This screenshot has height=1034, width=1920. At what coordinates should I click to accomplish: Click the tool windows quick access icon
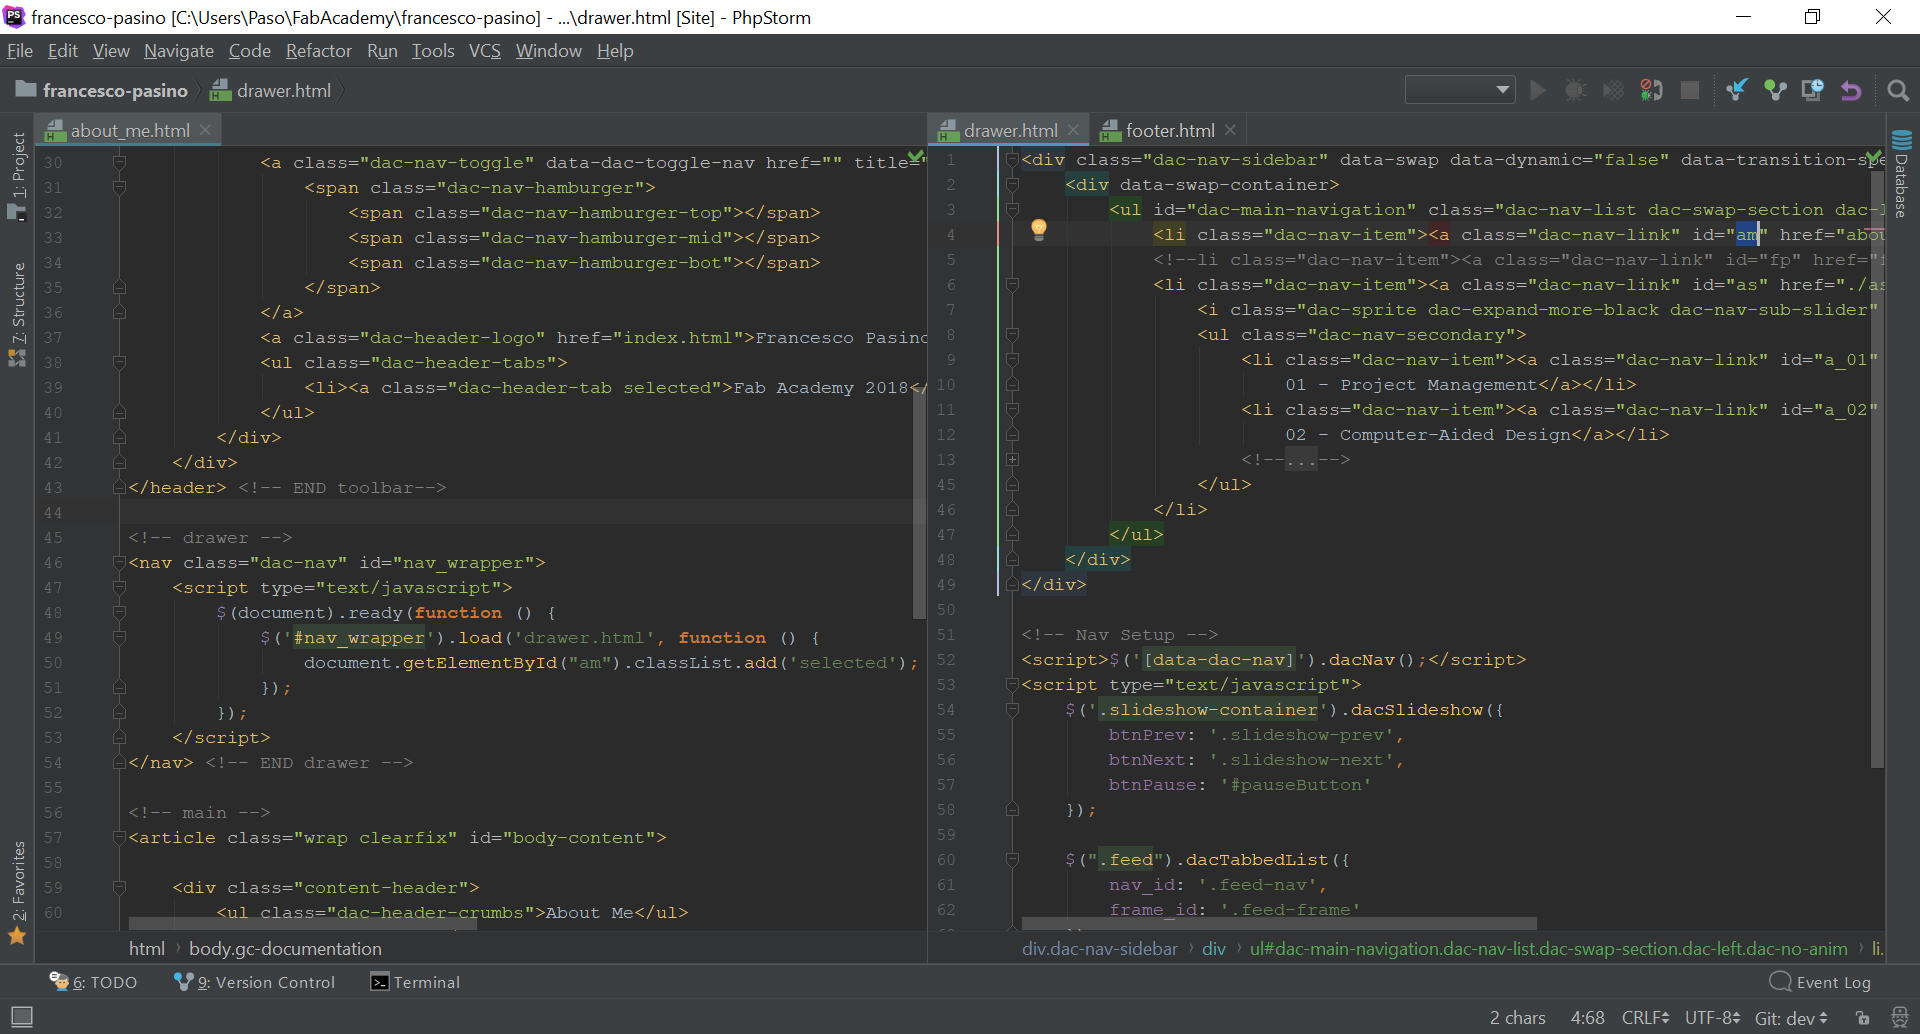[21, 1017]
